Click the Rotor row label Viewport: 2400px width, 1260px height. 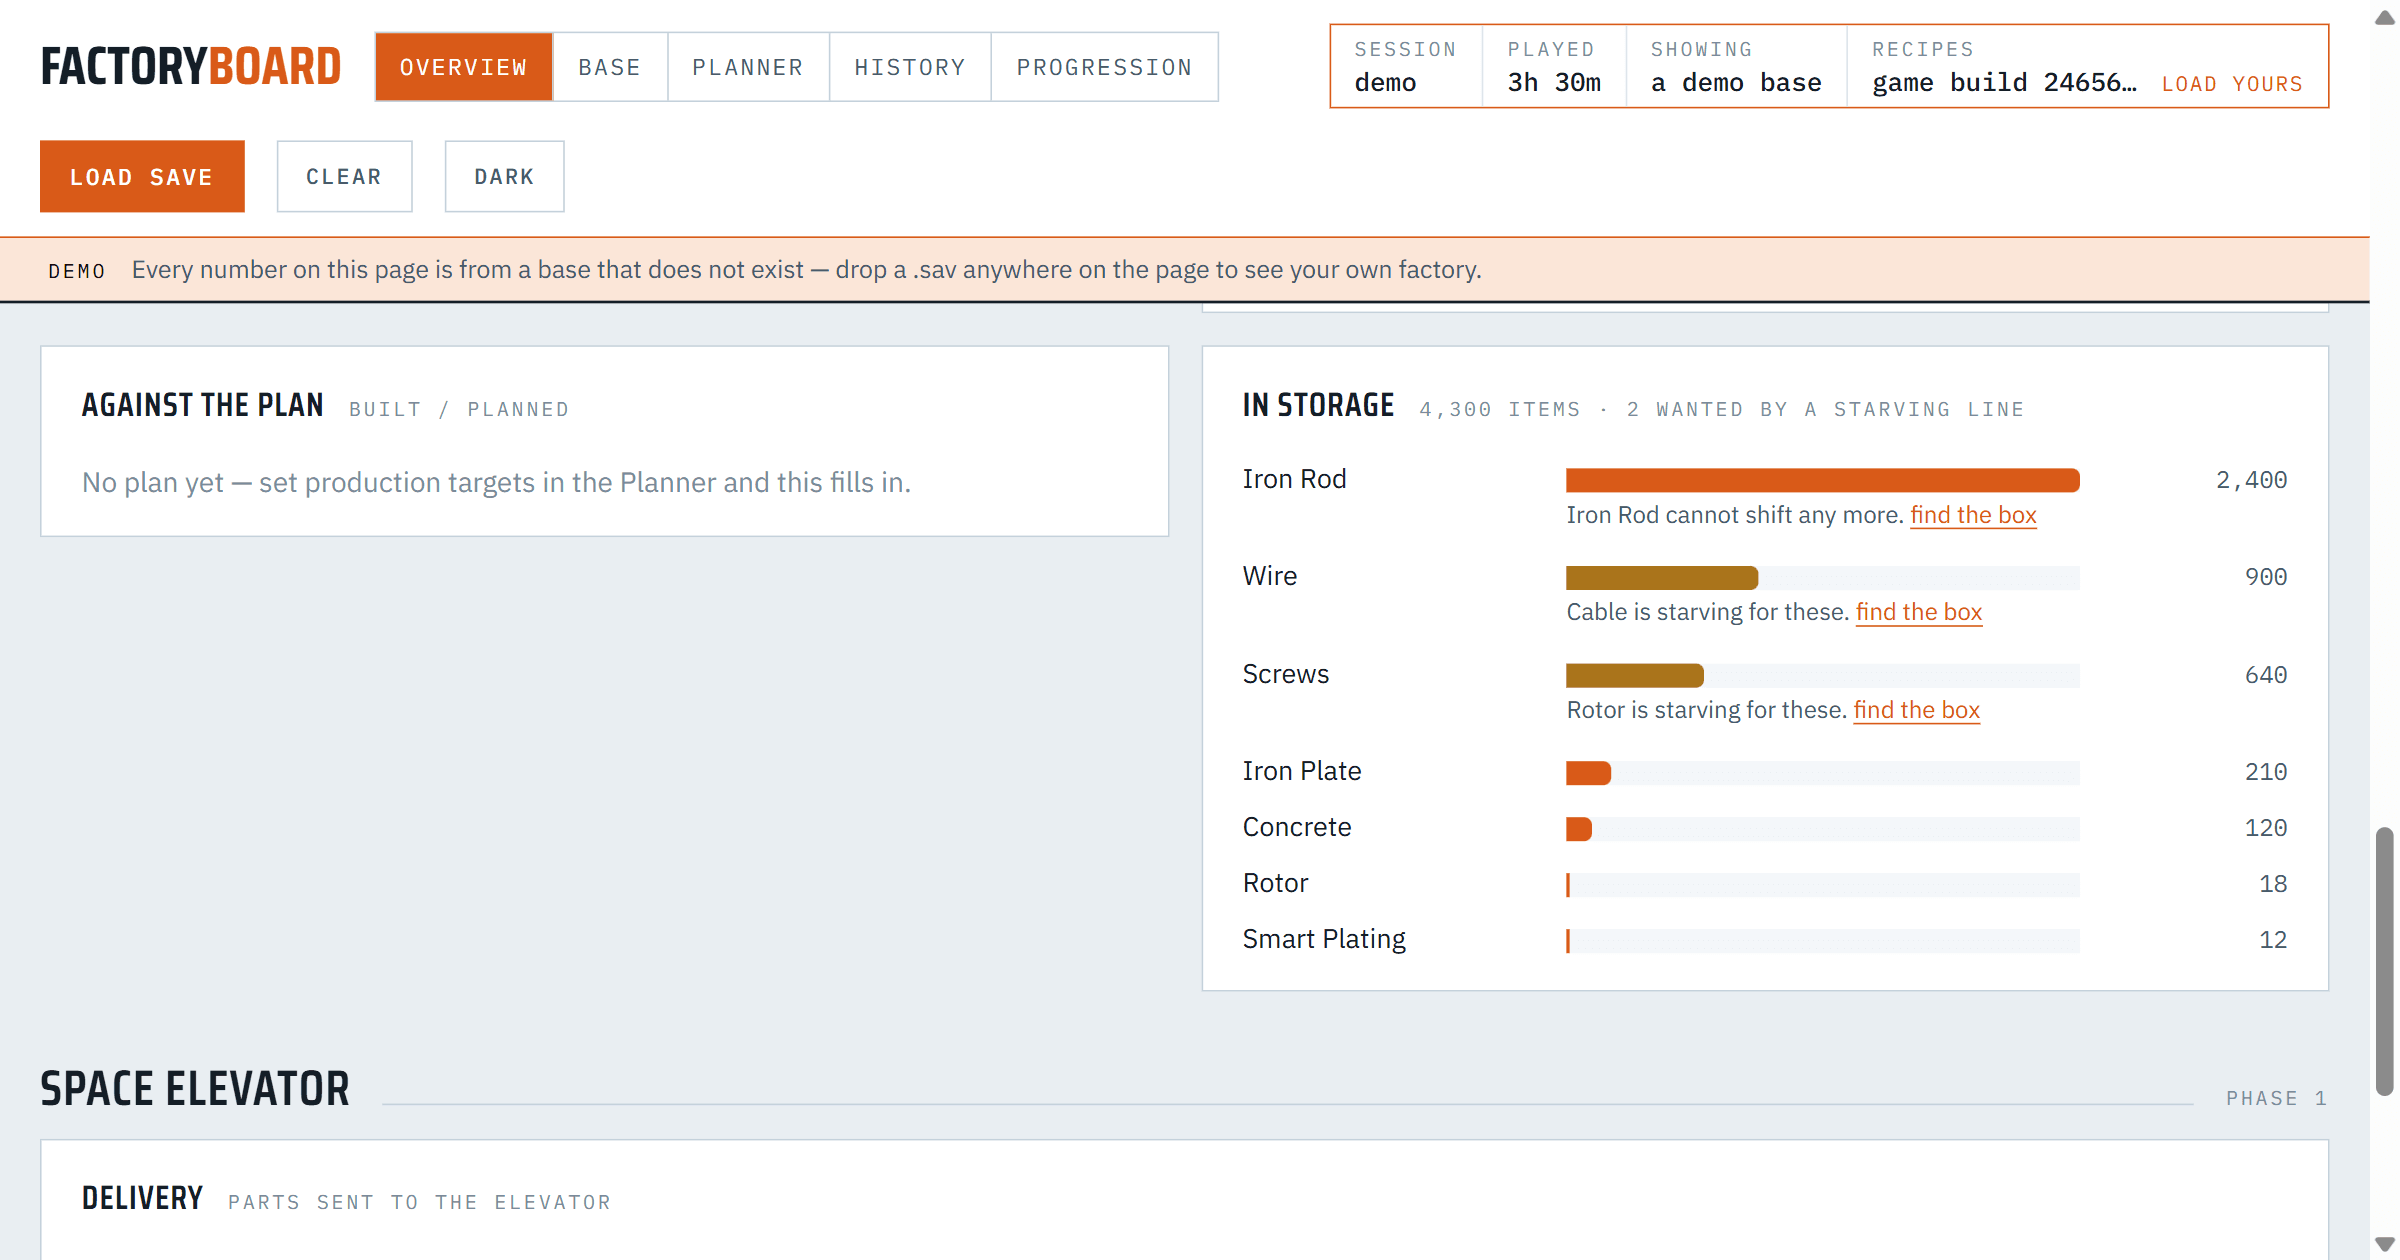[1275, 883]
